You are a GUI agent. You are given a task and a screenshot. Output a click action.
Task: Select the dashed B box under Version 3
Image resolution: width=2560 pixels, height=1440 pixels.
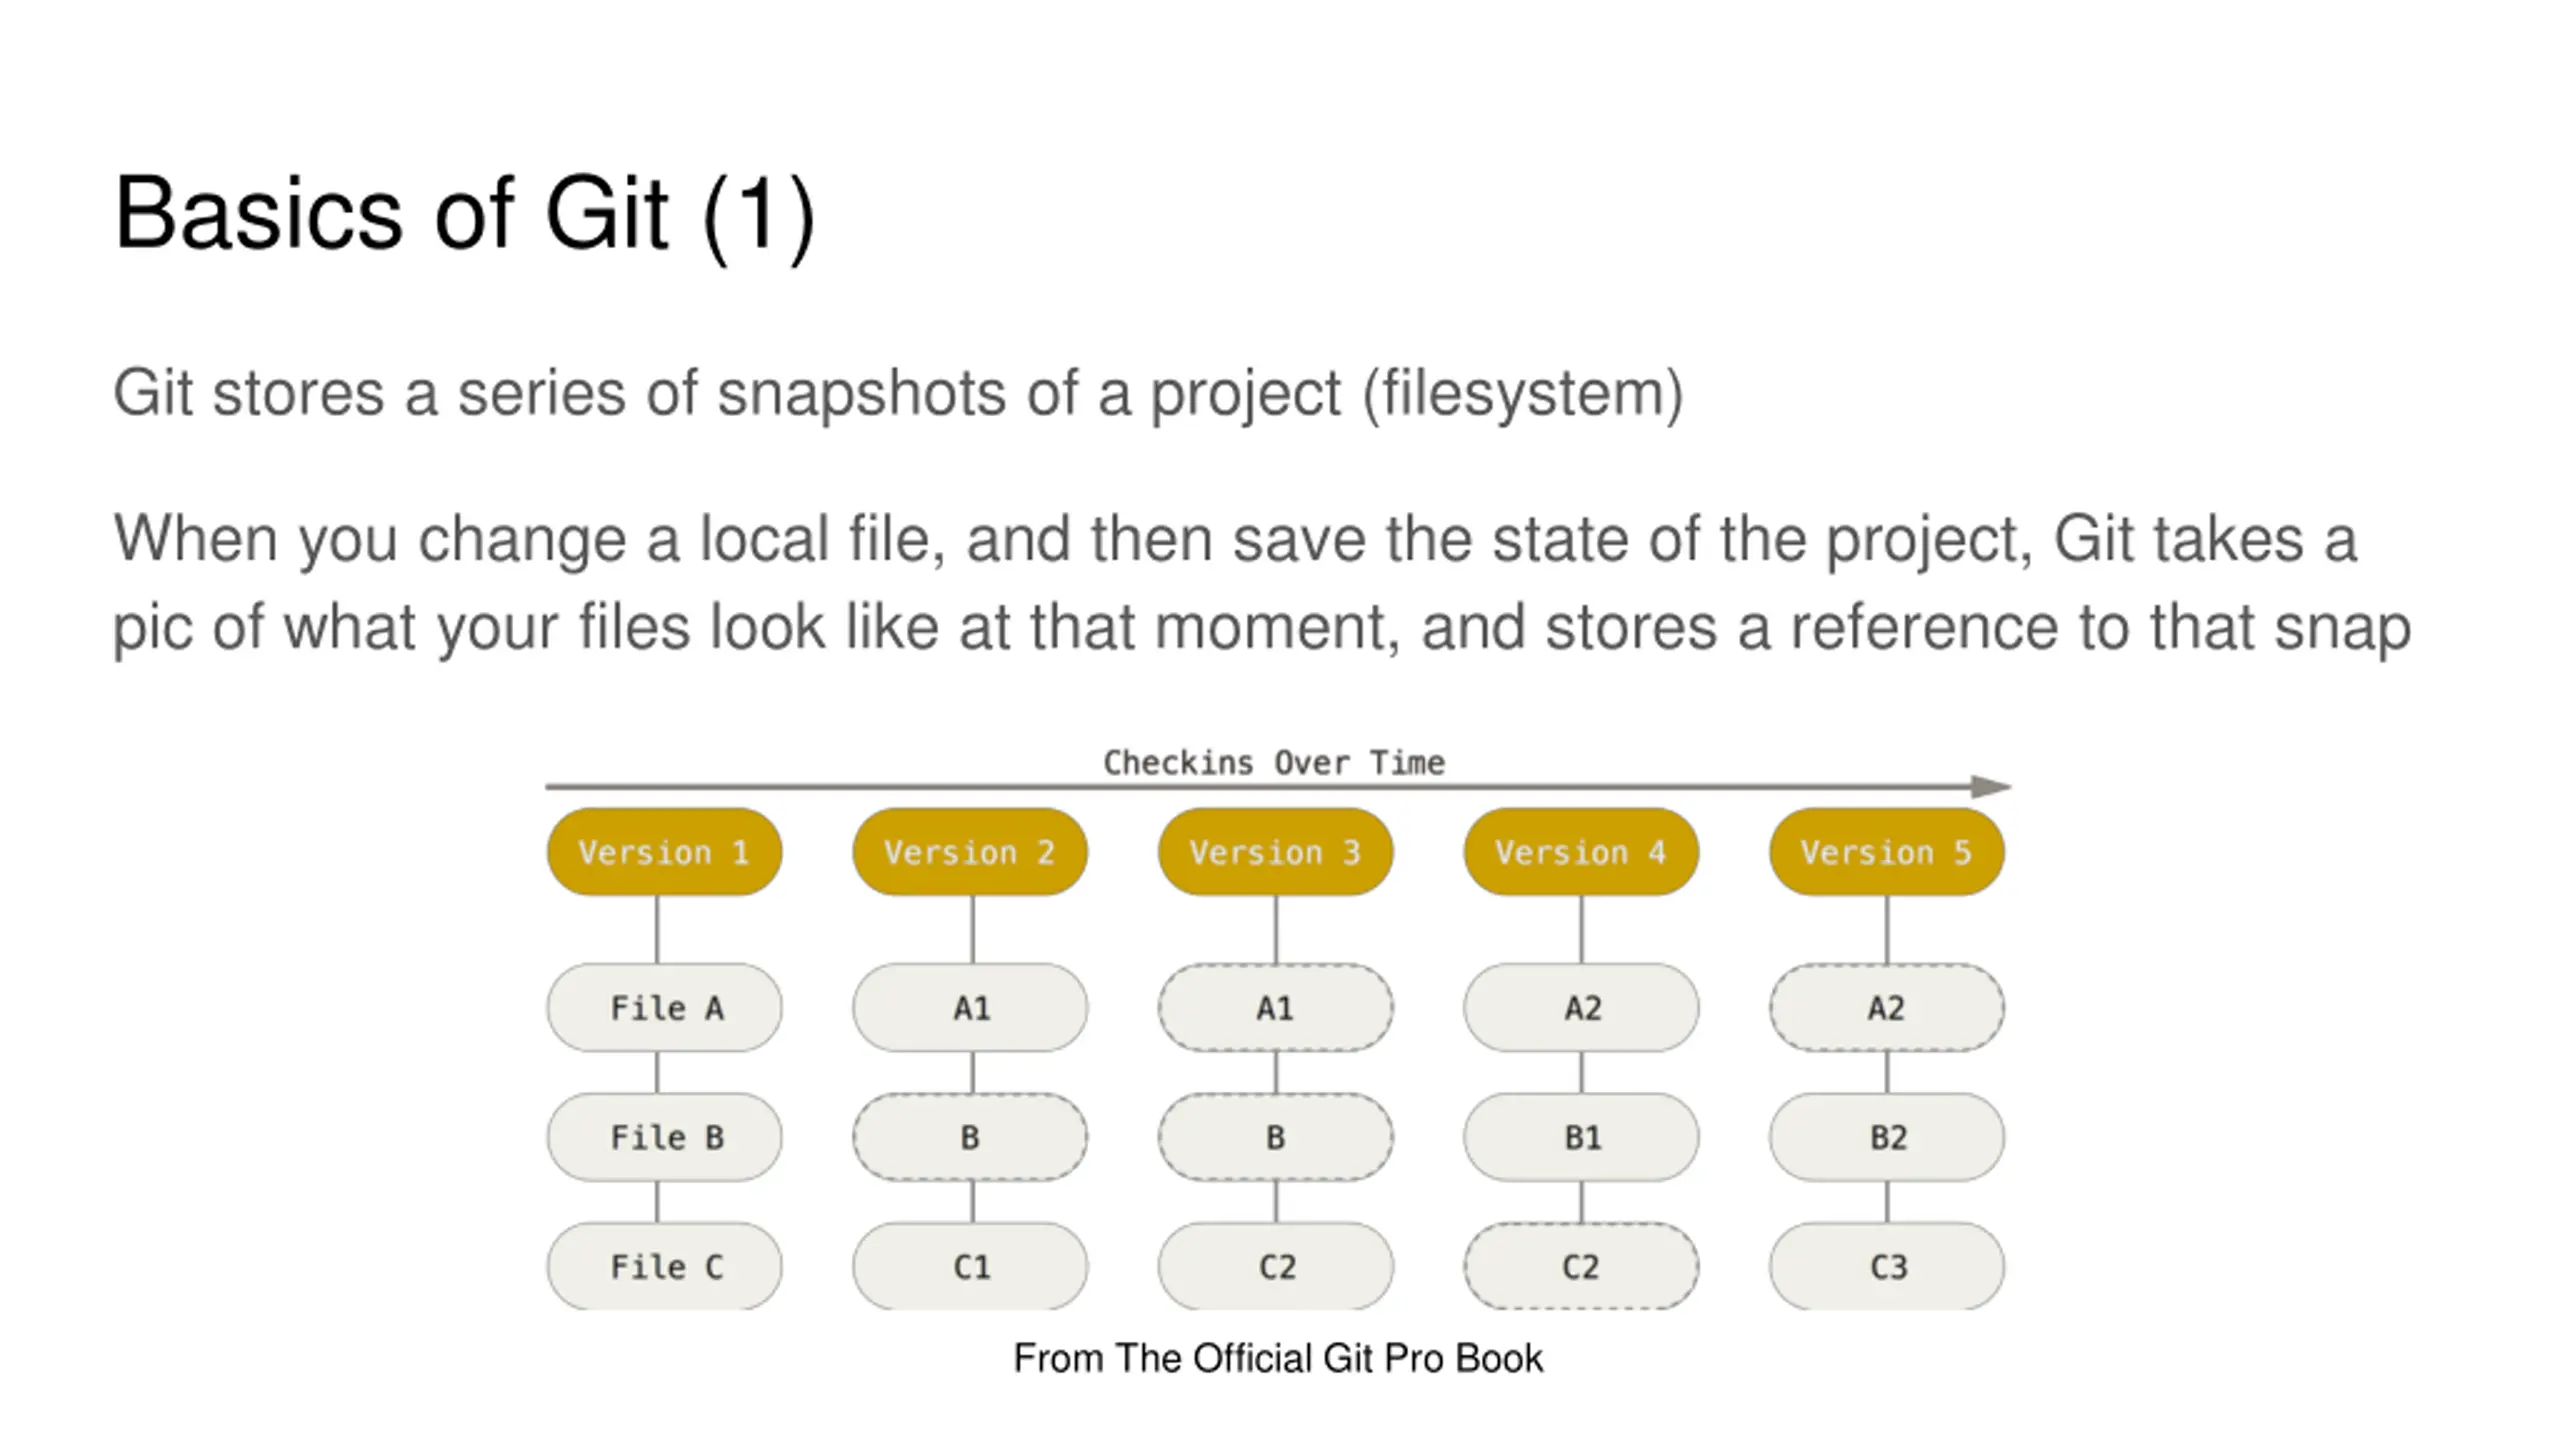(x=1275, y=1137)
